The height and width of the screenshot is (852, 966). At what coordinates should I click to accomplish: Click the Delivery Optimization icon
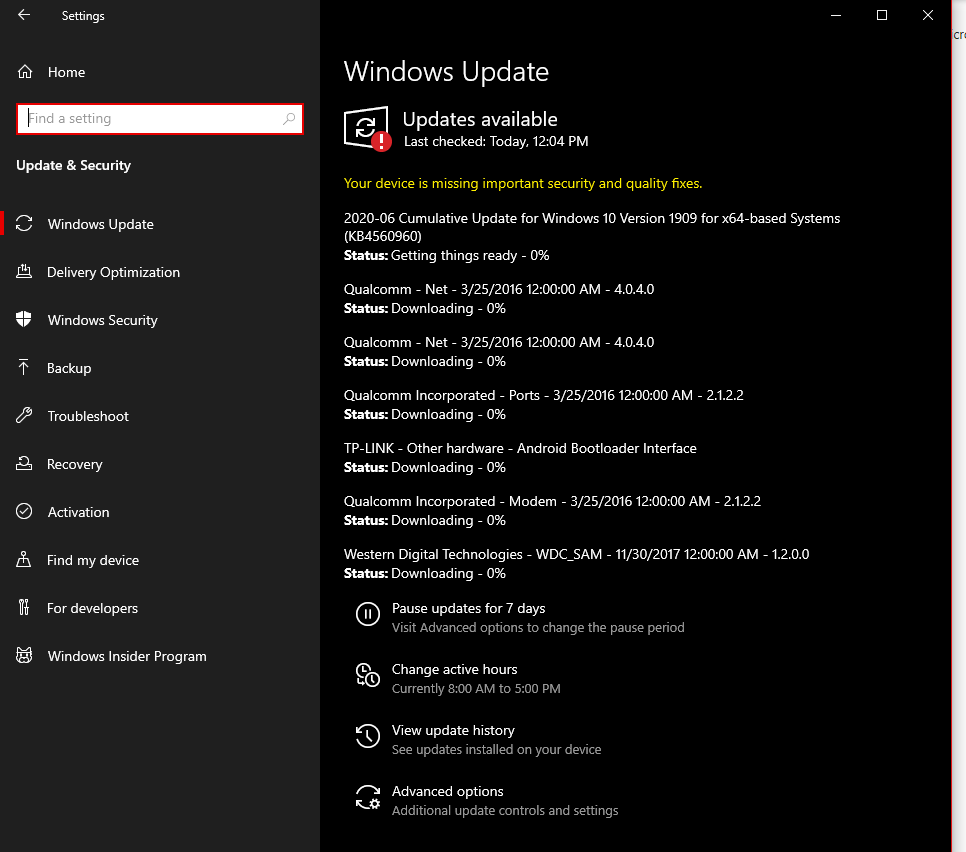(x=24, y=272)
